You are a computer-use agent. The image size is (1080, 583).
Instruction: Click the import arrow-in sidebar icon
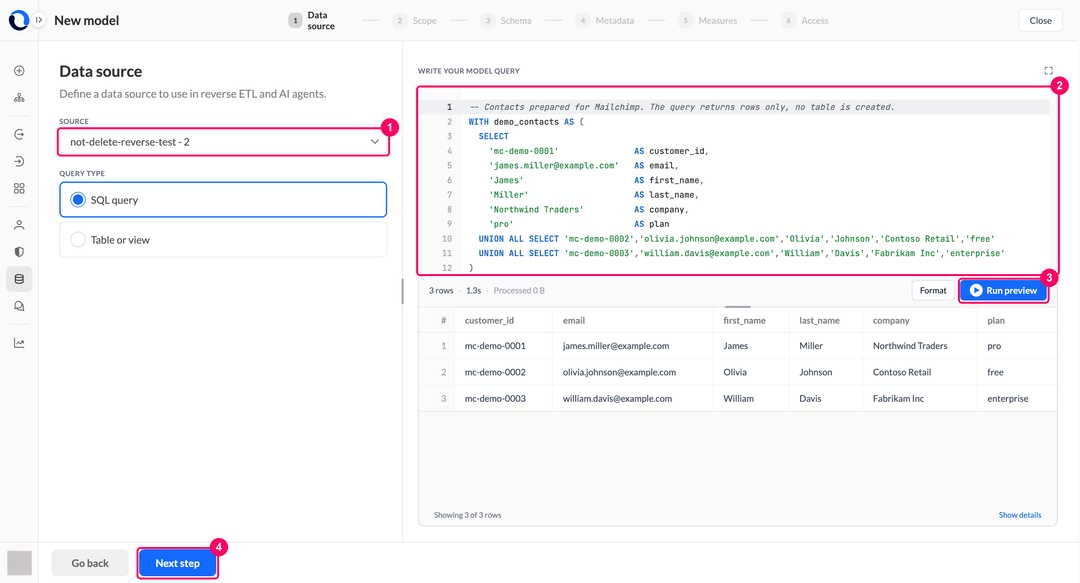click(19, 161)
